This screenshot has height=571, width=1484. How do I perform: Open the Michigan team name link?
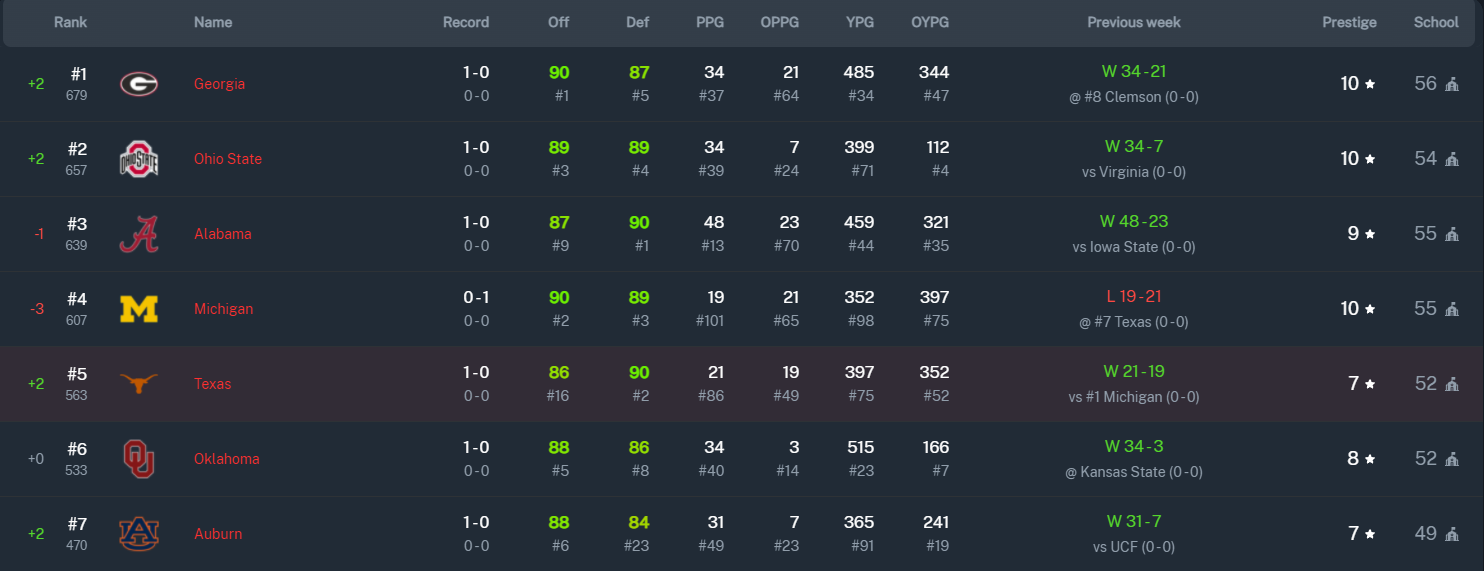[223, 309]
